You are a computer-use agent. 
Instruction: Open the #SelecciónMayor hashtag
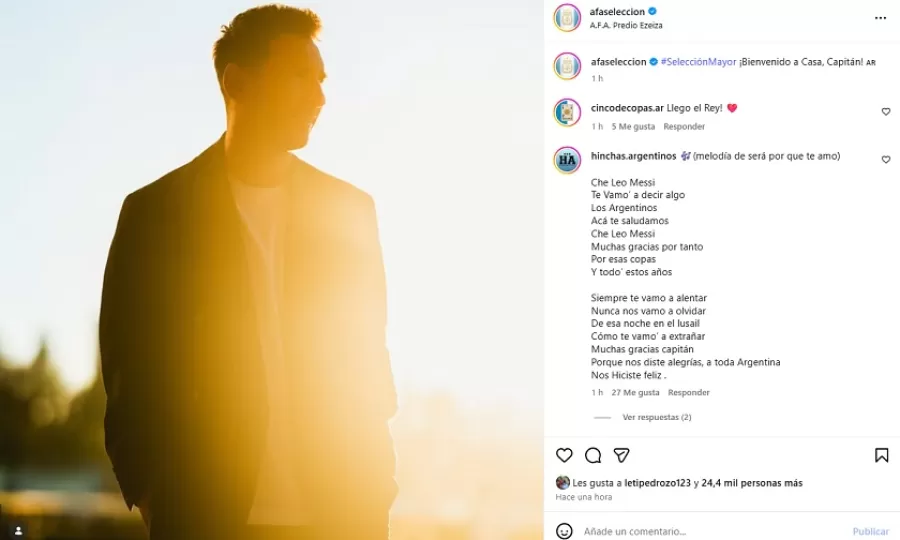tap(698, 62)
